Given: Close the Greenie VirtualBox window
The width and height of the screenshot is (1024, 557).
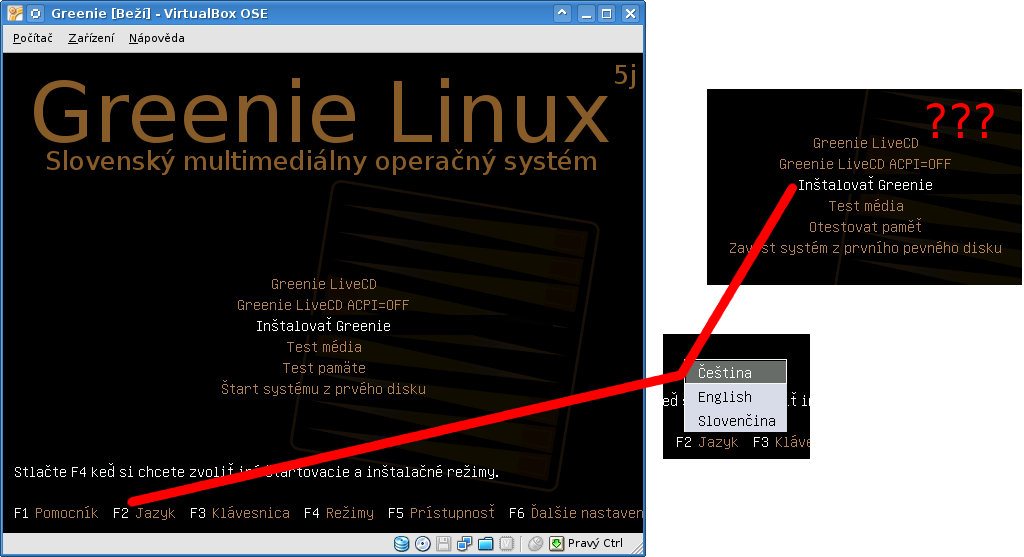Looking at the screenshot, I should pos(630,13).
